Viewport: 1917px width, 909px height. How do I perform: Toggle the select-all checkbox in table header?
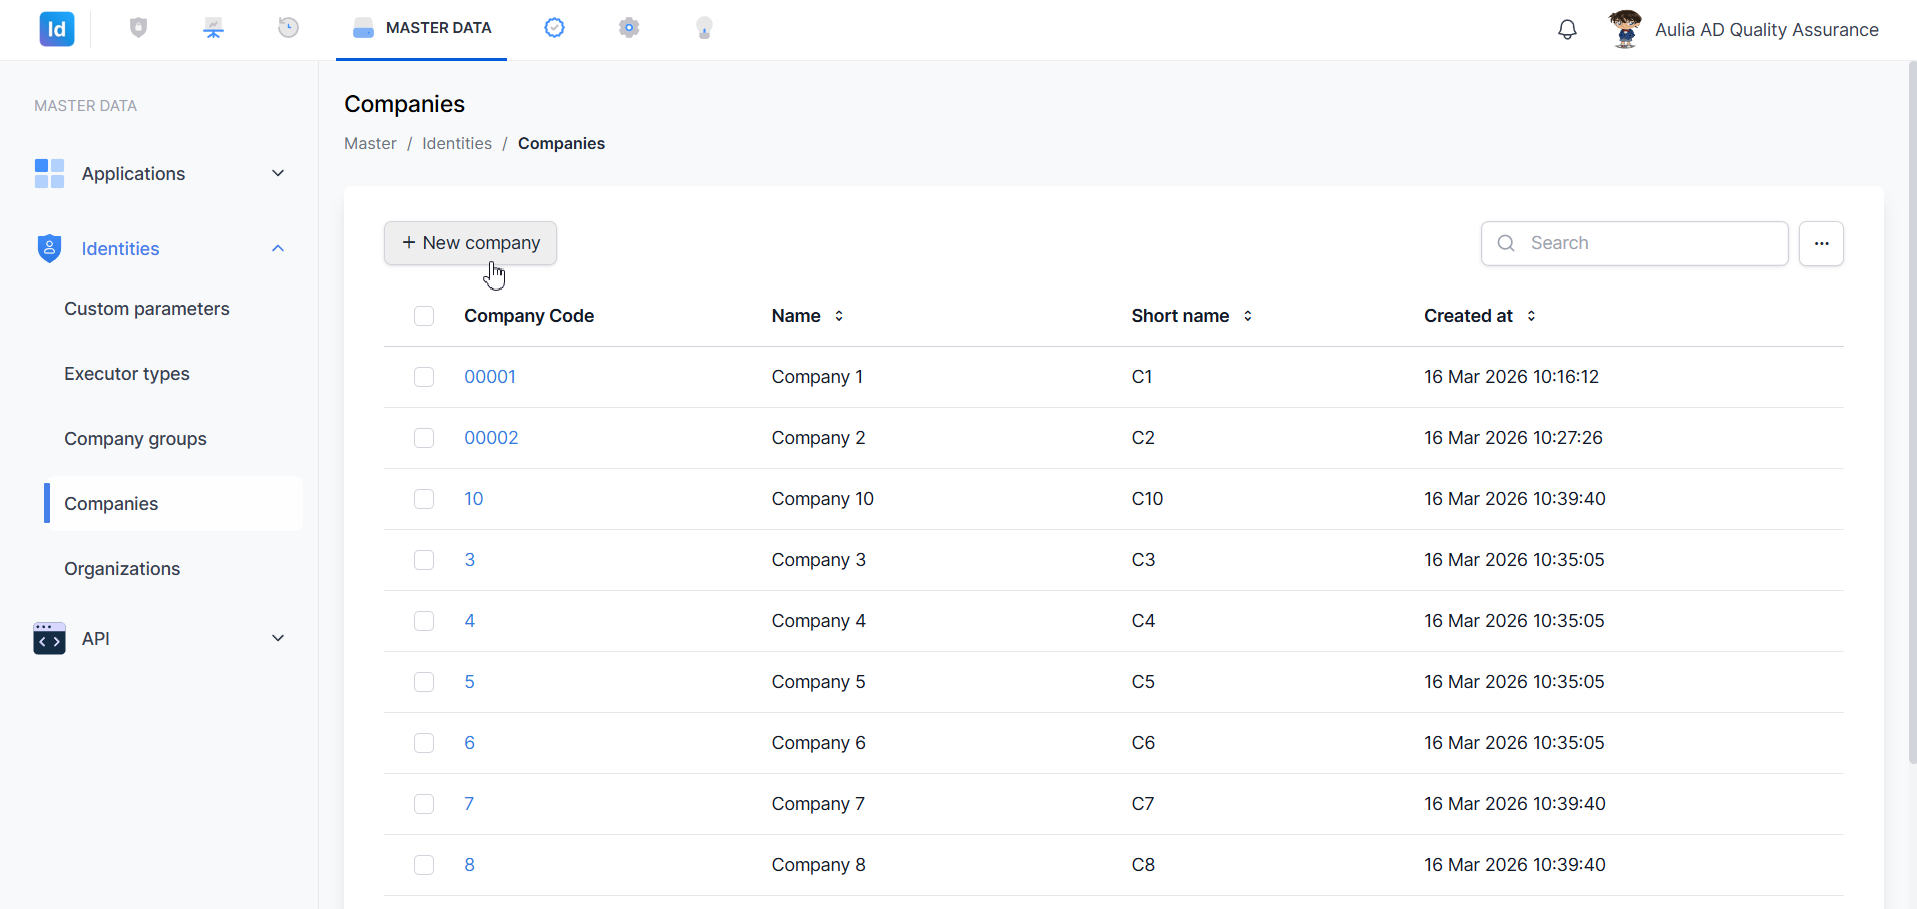[x=424, y=316]
